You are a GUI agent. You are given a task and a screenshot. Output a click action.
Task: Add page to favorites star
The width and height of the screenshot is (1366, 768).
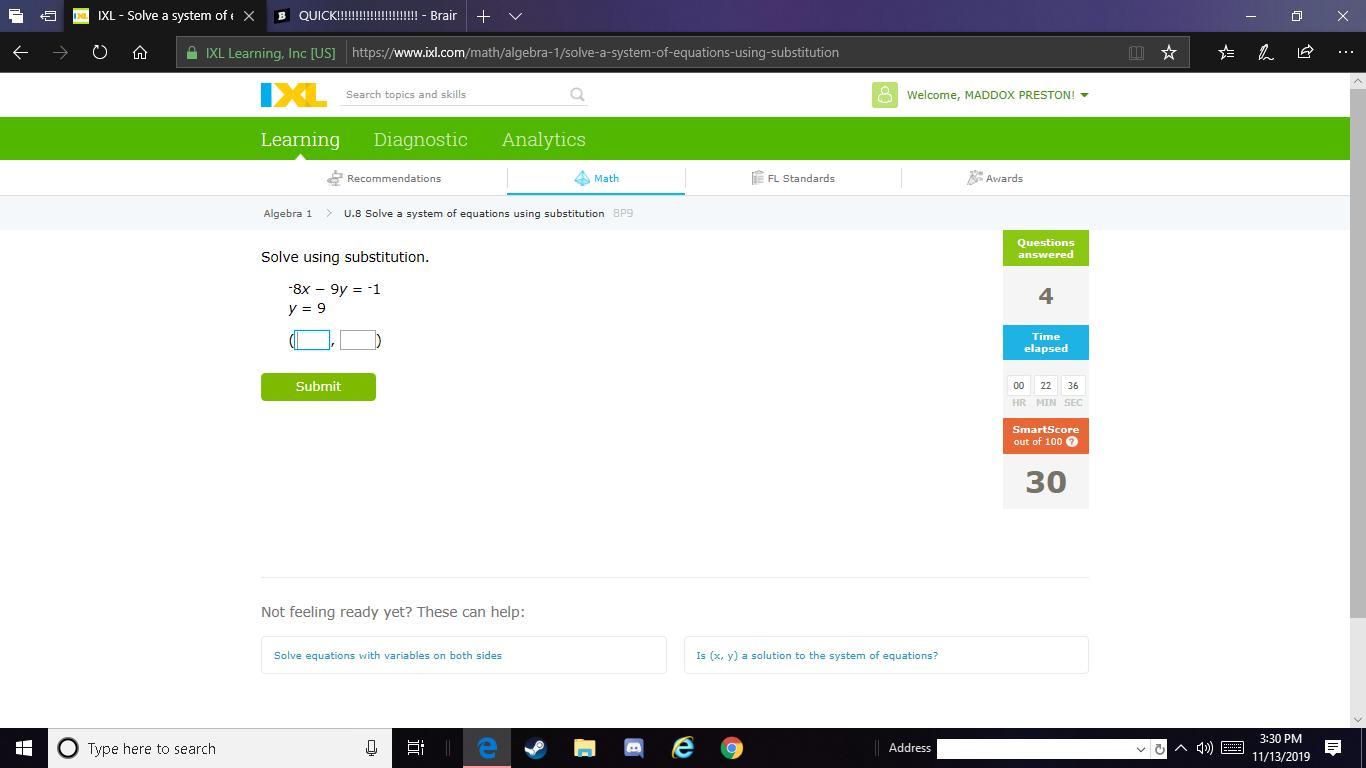(1168, 52)
